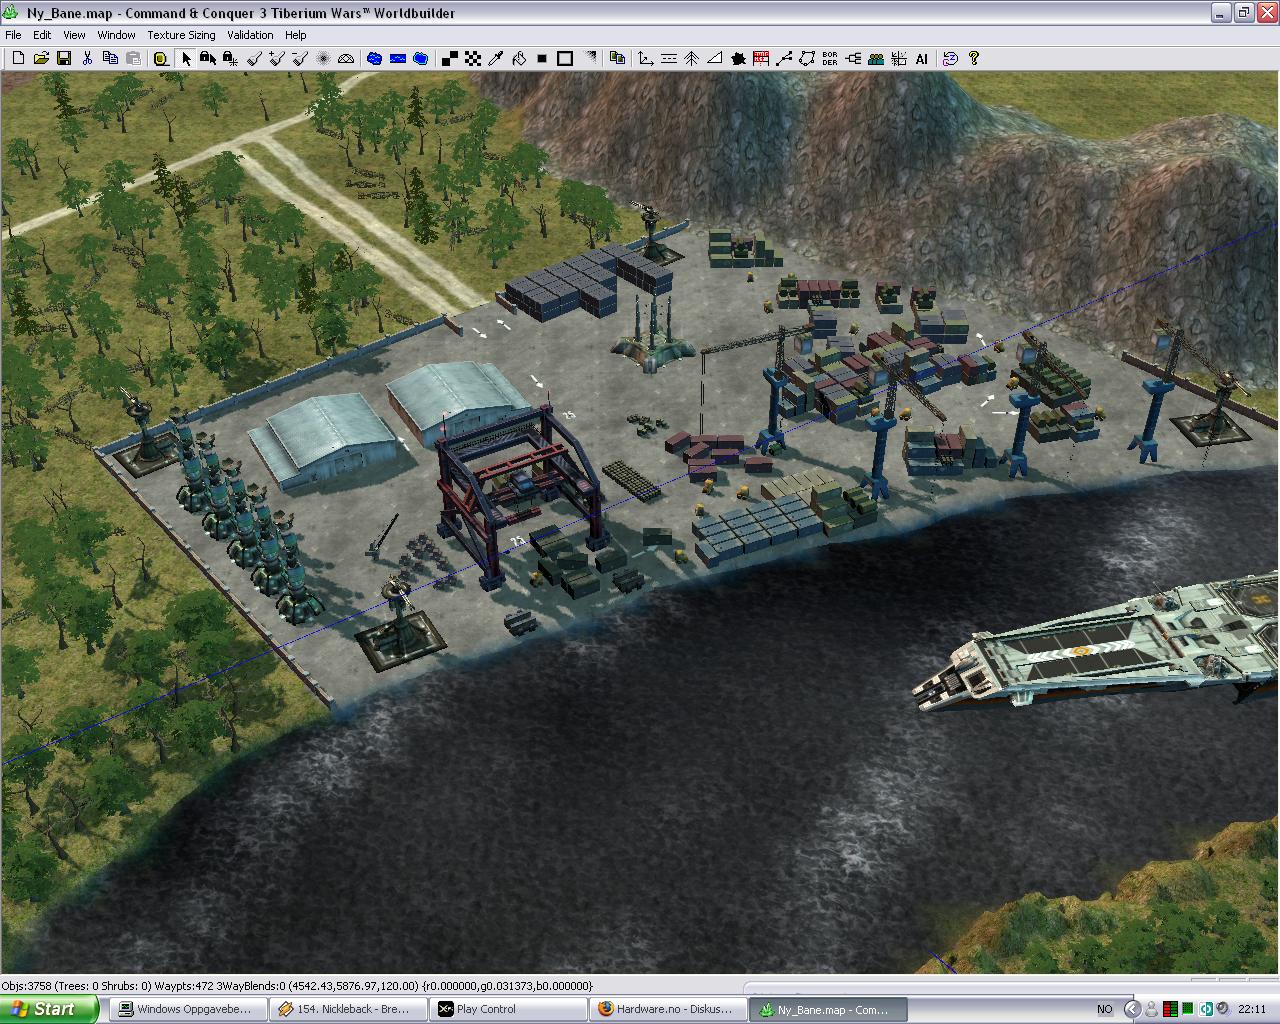Switch to Windows Oppgavebe... taskbar window

[x=188, y=1009]
